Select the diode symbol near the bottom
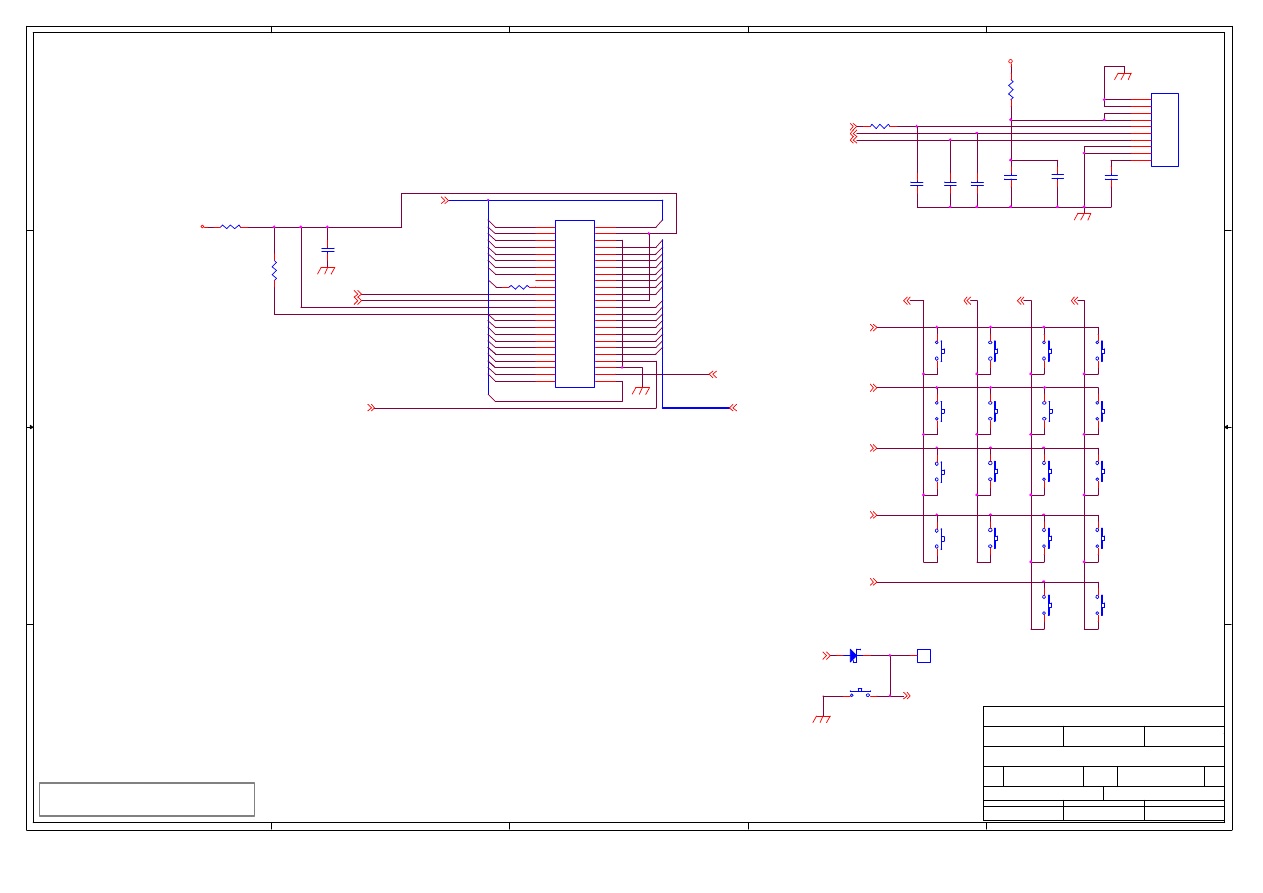The width and height of the screenshot is (1263, 893). (854, 656)
